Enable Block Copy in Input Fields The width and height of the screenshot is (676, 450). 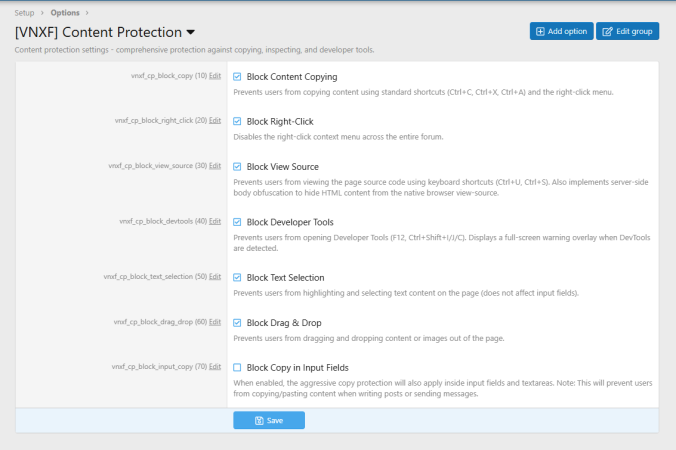pos(237,368)
